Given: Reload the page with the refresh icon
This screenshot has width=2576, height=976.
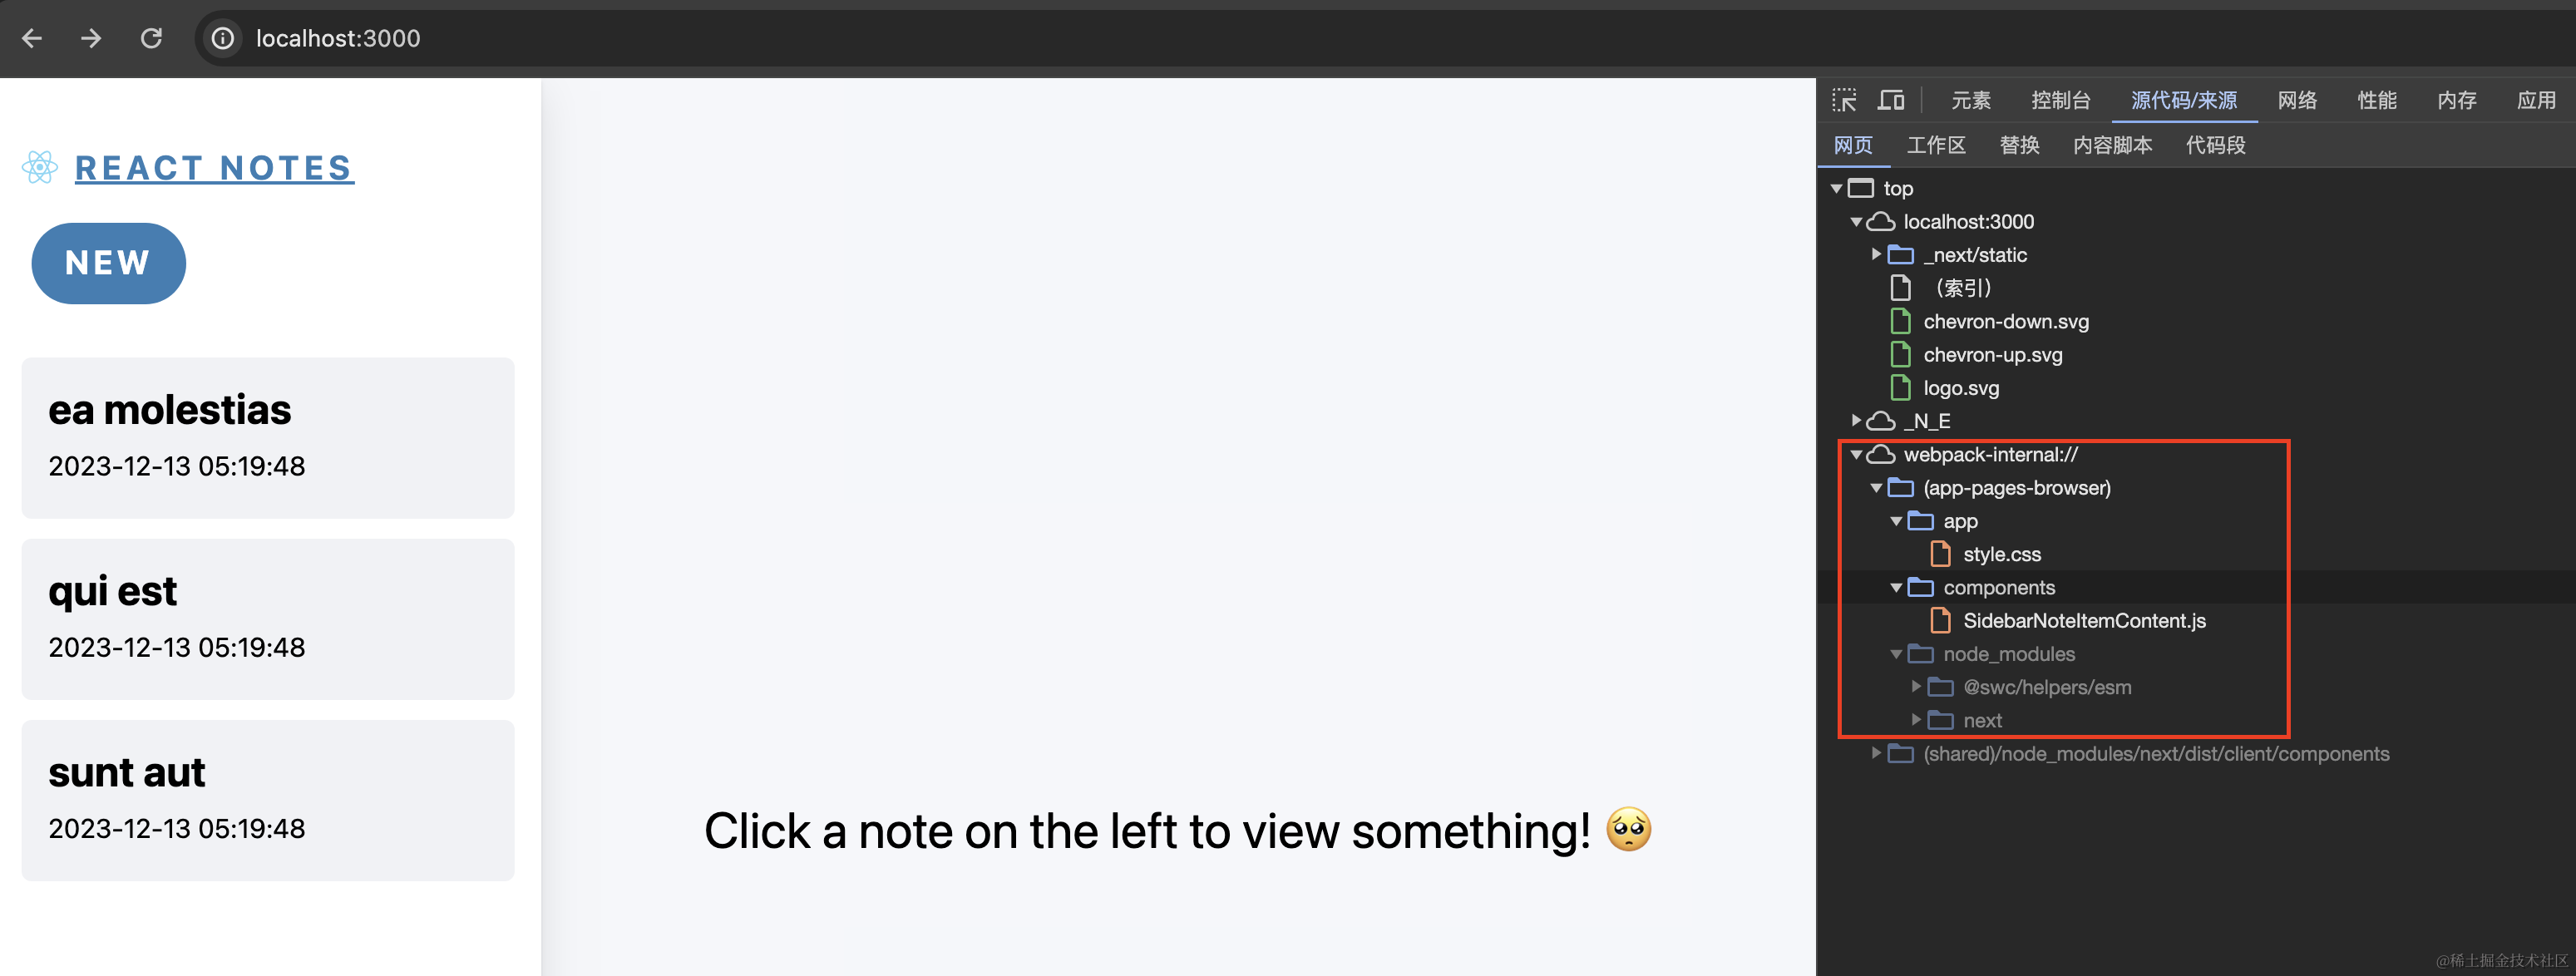Looking at the screenshot, I should [x=151, y=39].
